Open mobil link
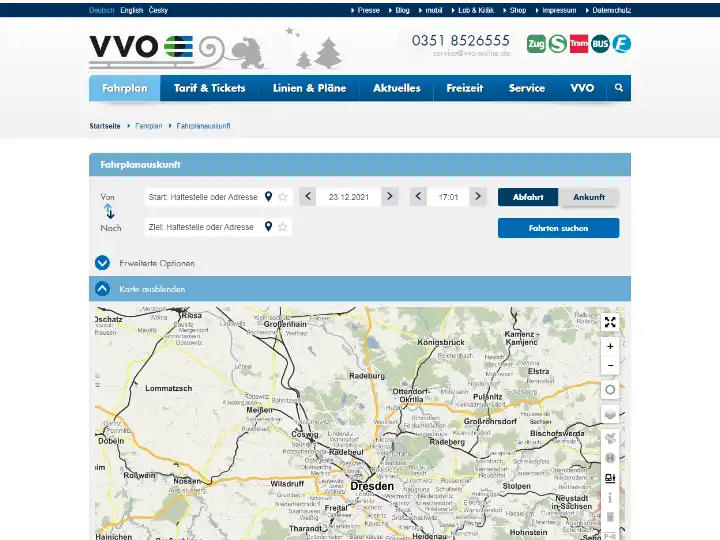 click(434, 10)
